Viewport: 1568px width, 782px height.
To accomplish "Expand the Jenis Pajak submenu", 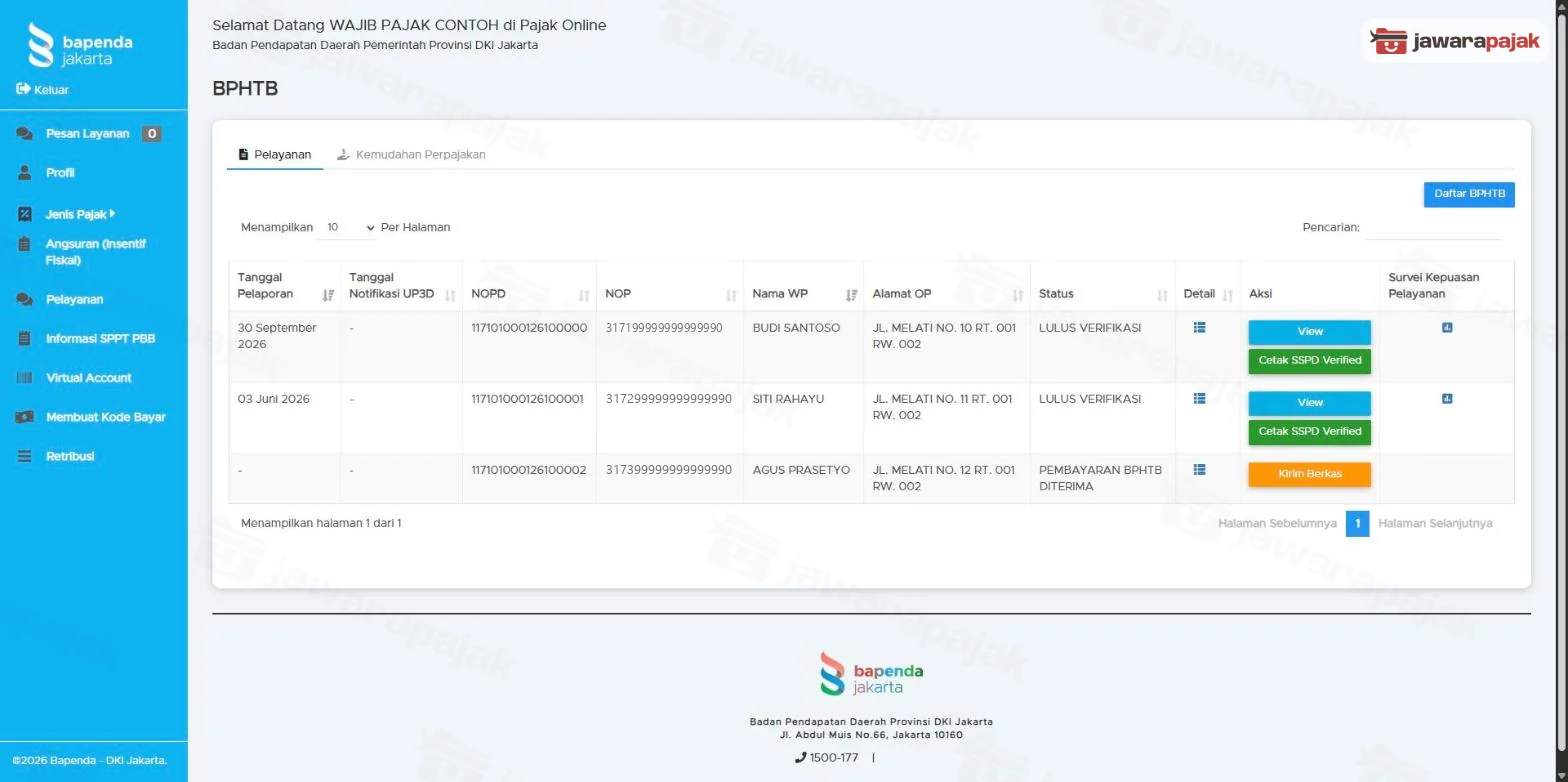I will pos(80,214).
